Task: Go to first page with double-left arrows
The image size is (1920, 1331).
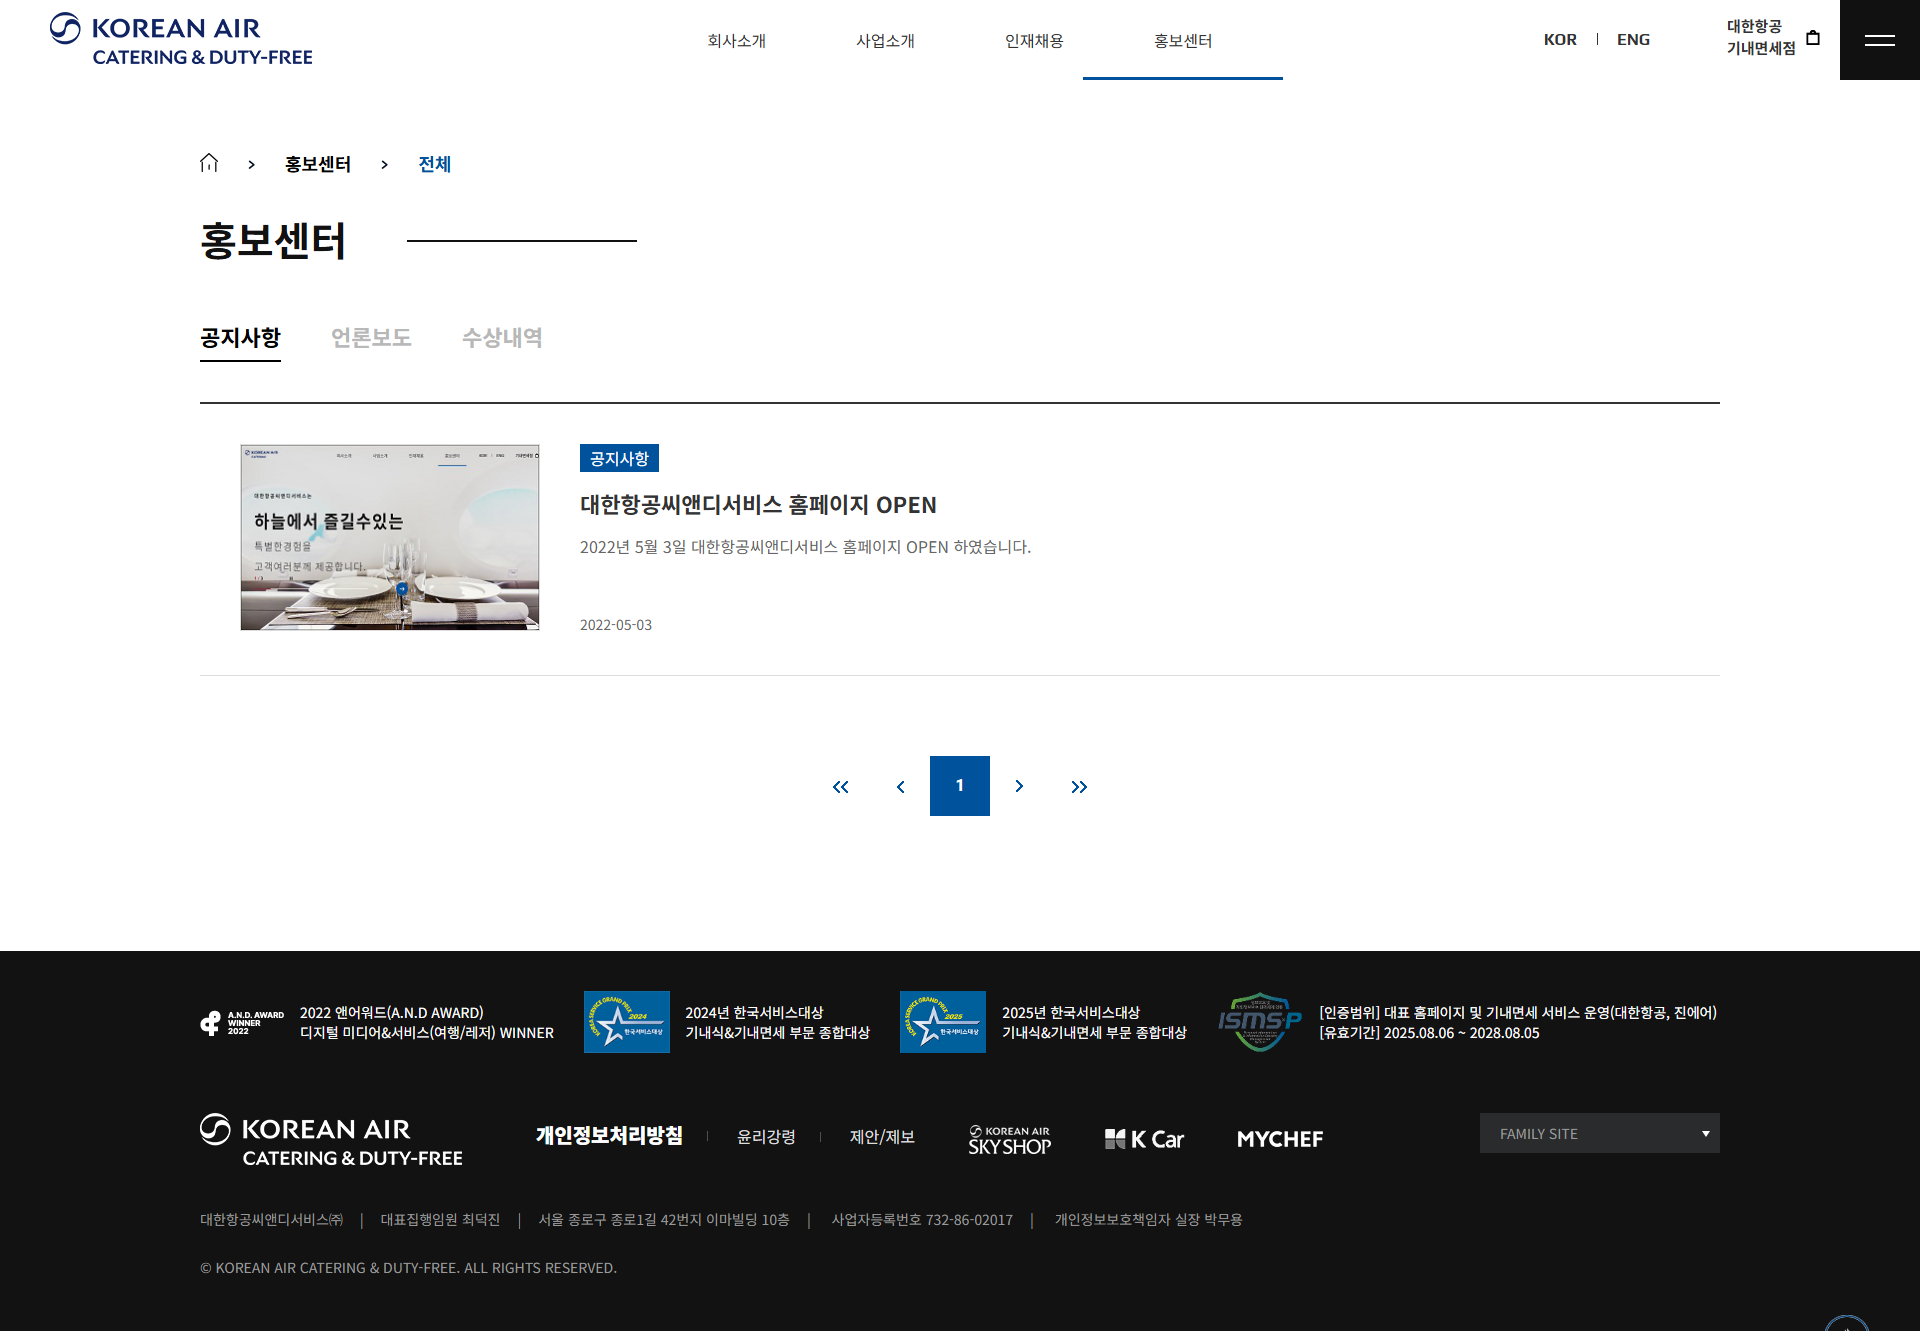Action: (x=841, y=787)
